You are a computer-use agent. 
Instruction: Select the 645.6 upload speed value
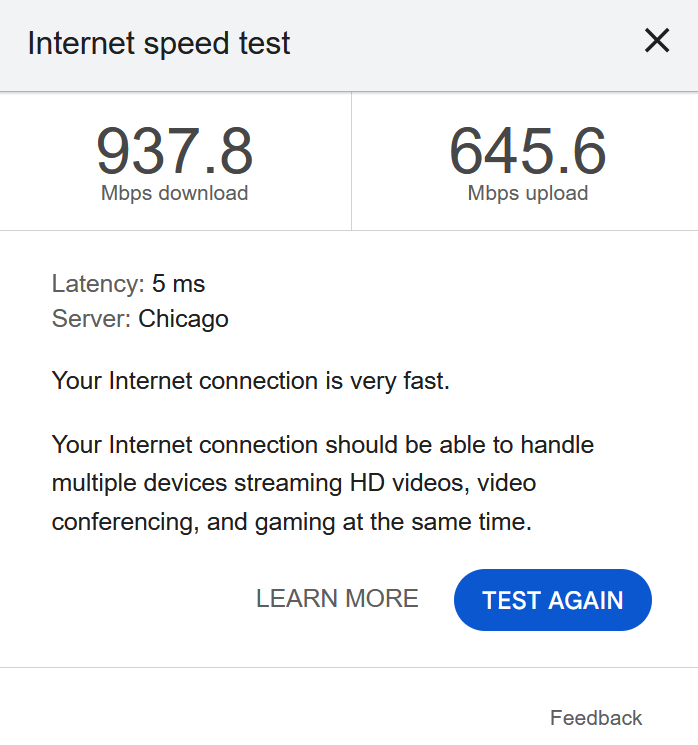[x=527, y=151]
